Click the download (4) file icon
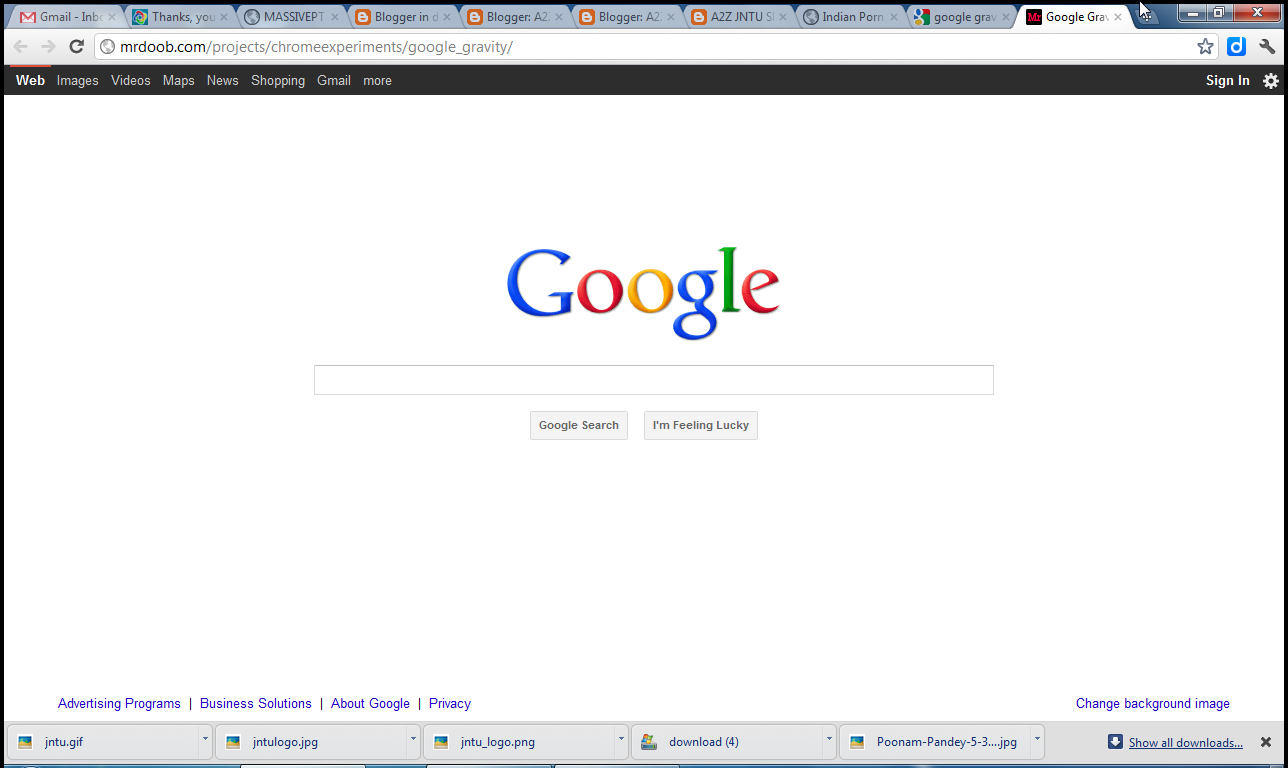 click(x=649, y=742)
